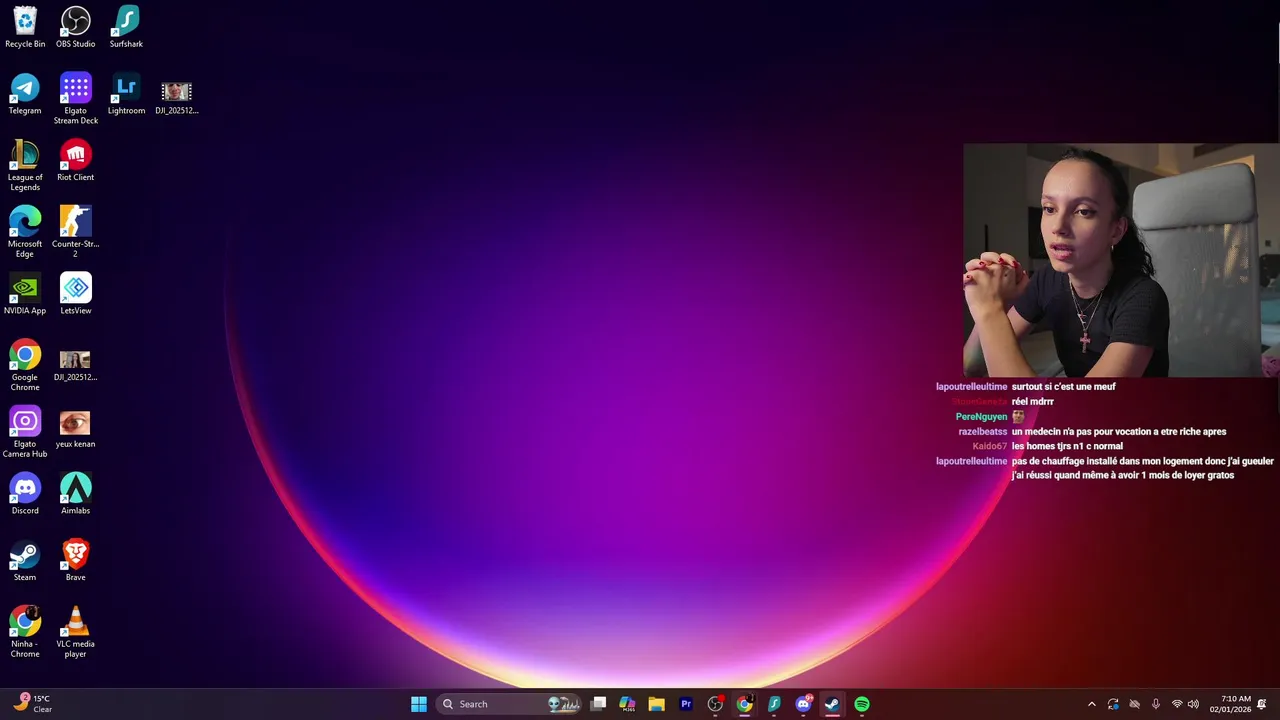This screenshot has height=720, width=1280.
Task: Select the 'yeux kenan' image file
Action: (x=76, y=428)
